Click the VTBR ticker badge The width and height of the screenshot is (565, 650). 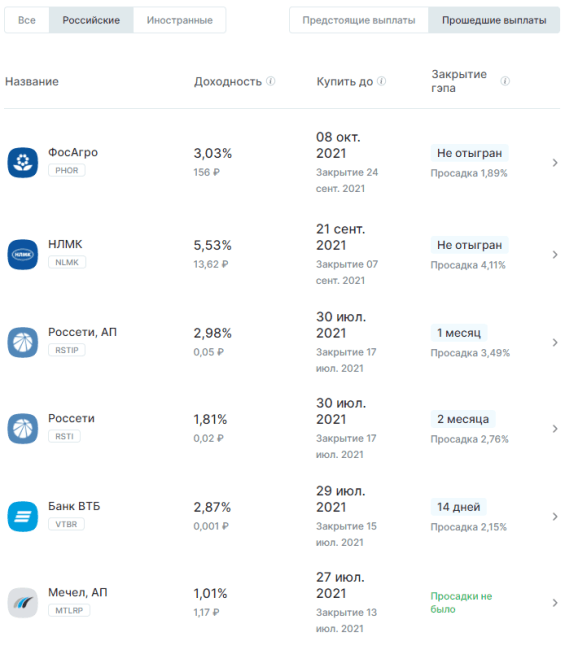coord(66,524)
